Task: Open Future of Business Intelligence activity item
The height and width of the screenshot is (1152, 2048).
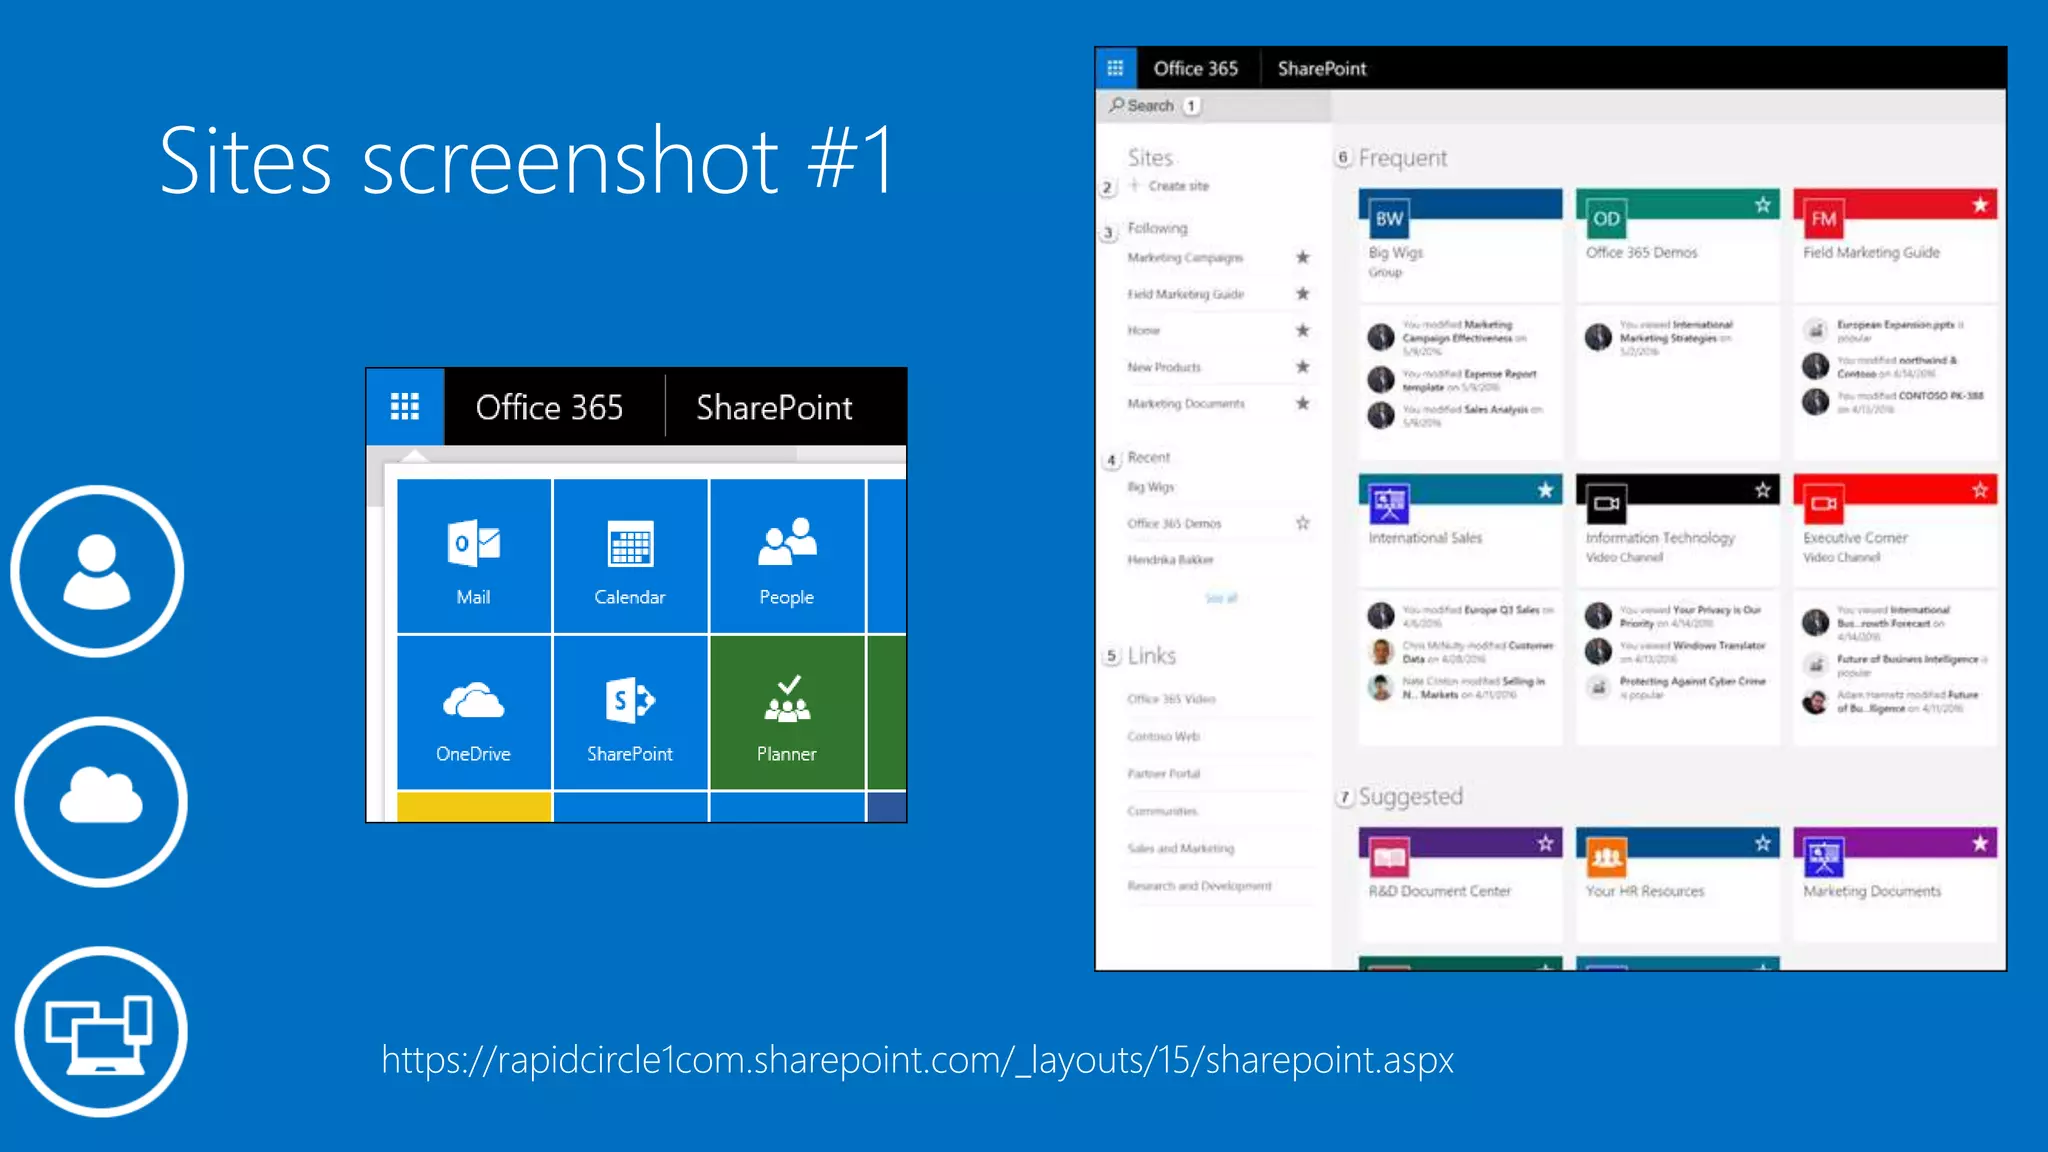Action: [x=1912, y=665]
